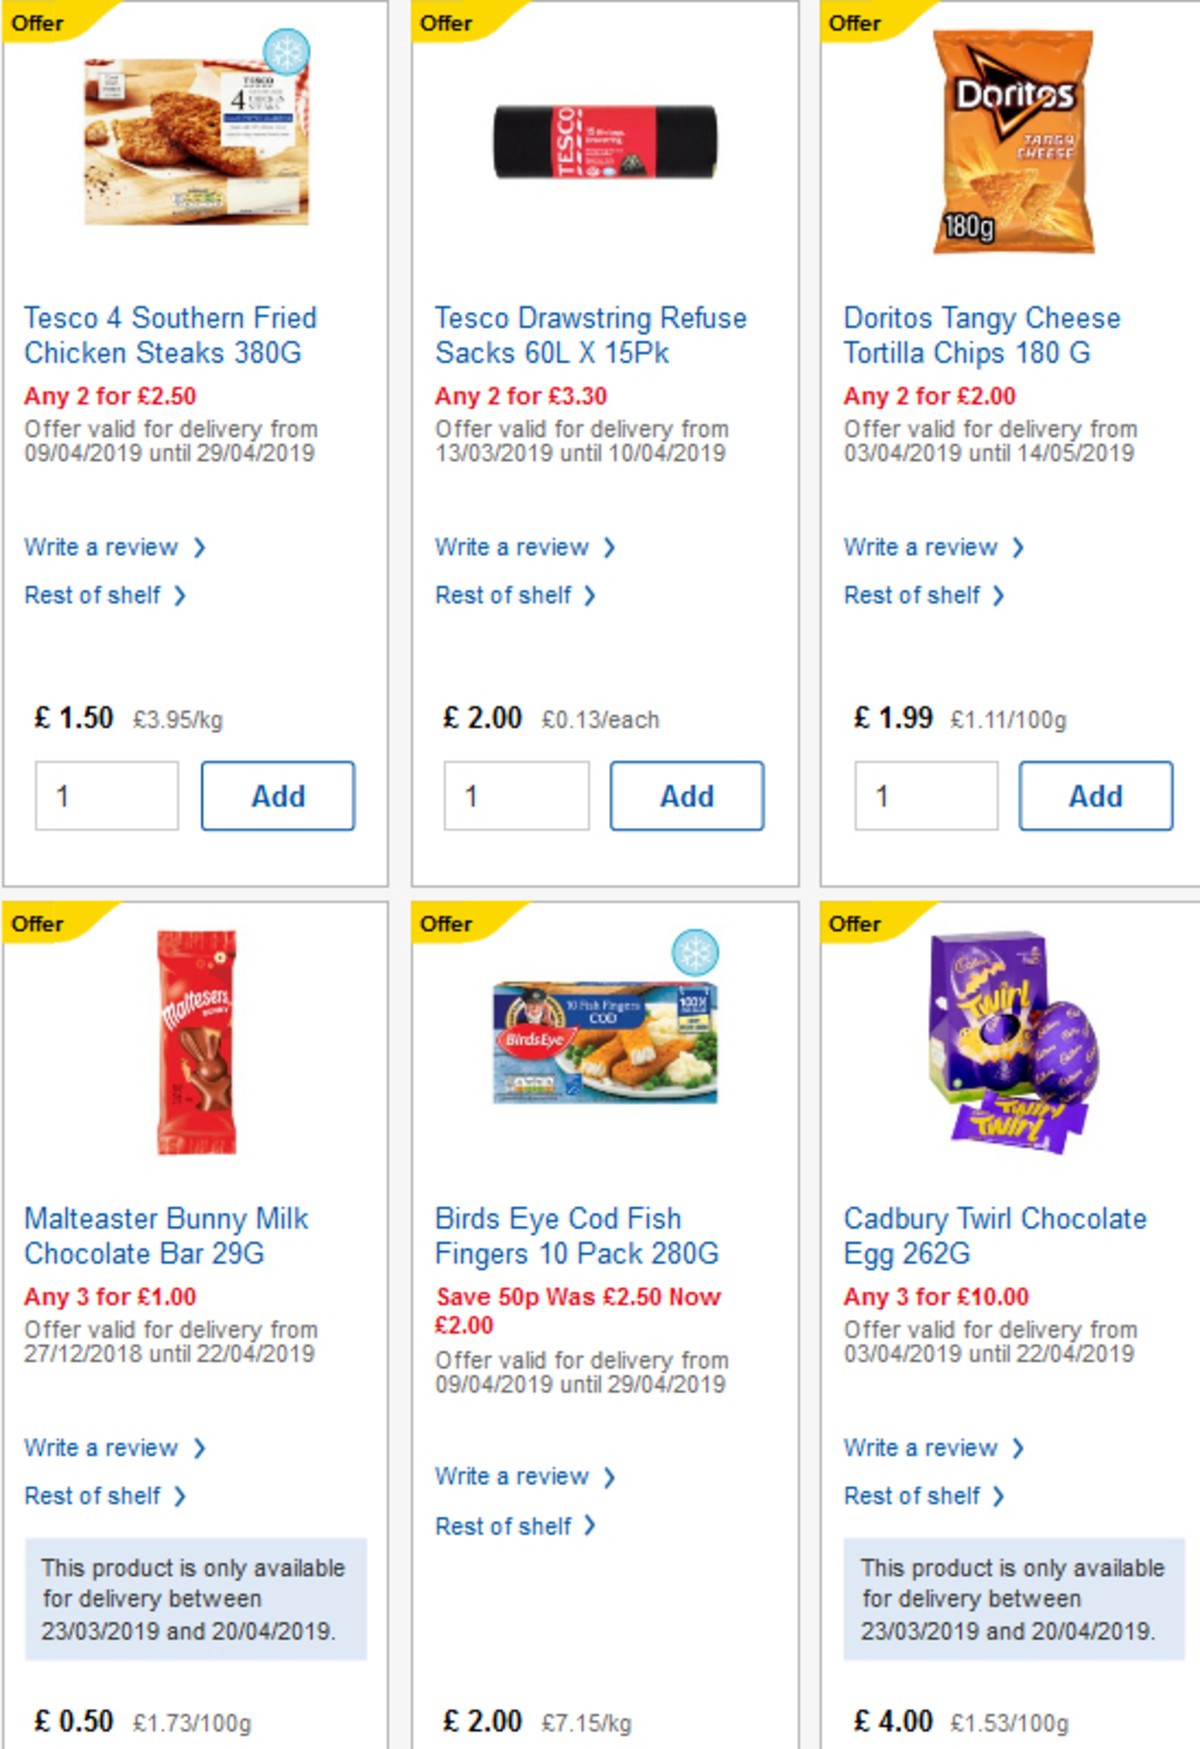Click the Offer flag on fish fingers card
Screen dimensions: 1200x1749
(x=449, y=924)
